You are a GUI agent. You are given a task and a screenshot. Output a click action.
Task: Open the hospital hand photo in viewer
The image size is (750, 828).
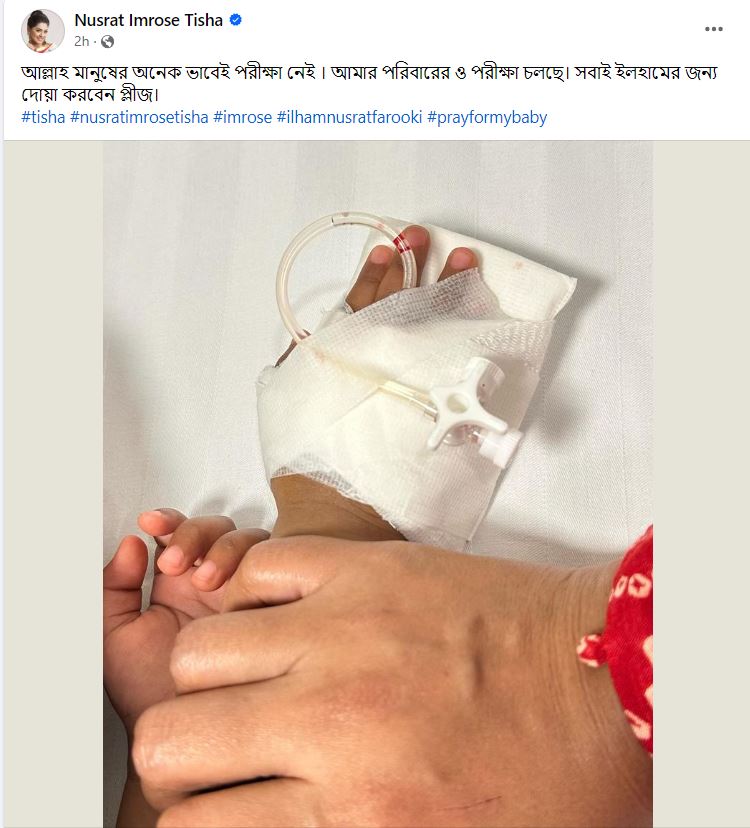[378, 484]
